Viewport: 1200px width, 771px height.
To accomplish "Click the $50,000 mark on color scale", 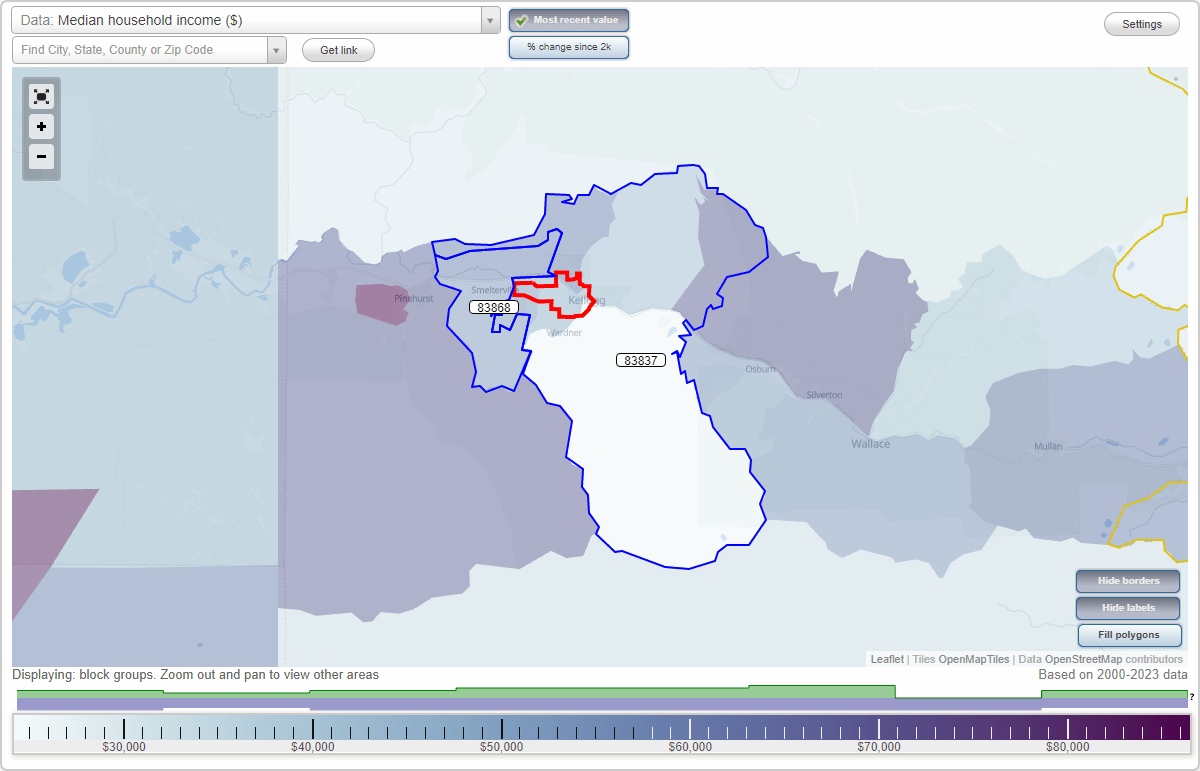I will click(501, 746).
